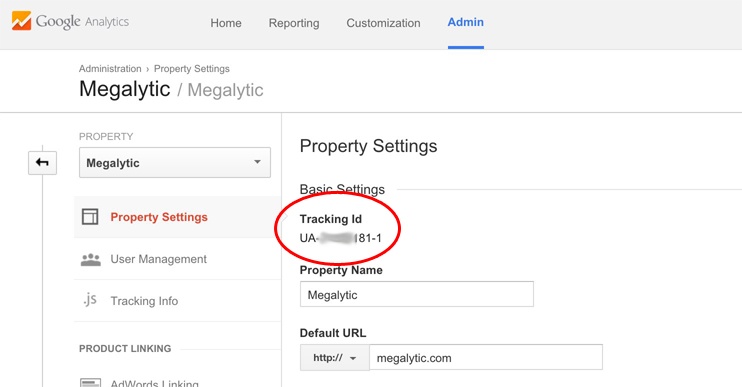Open Tracking Info in the sidebar
This screenshot has height=387, width=742.
144,301
